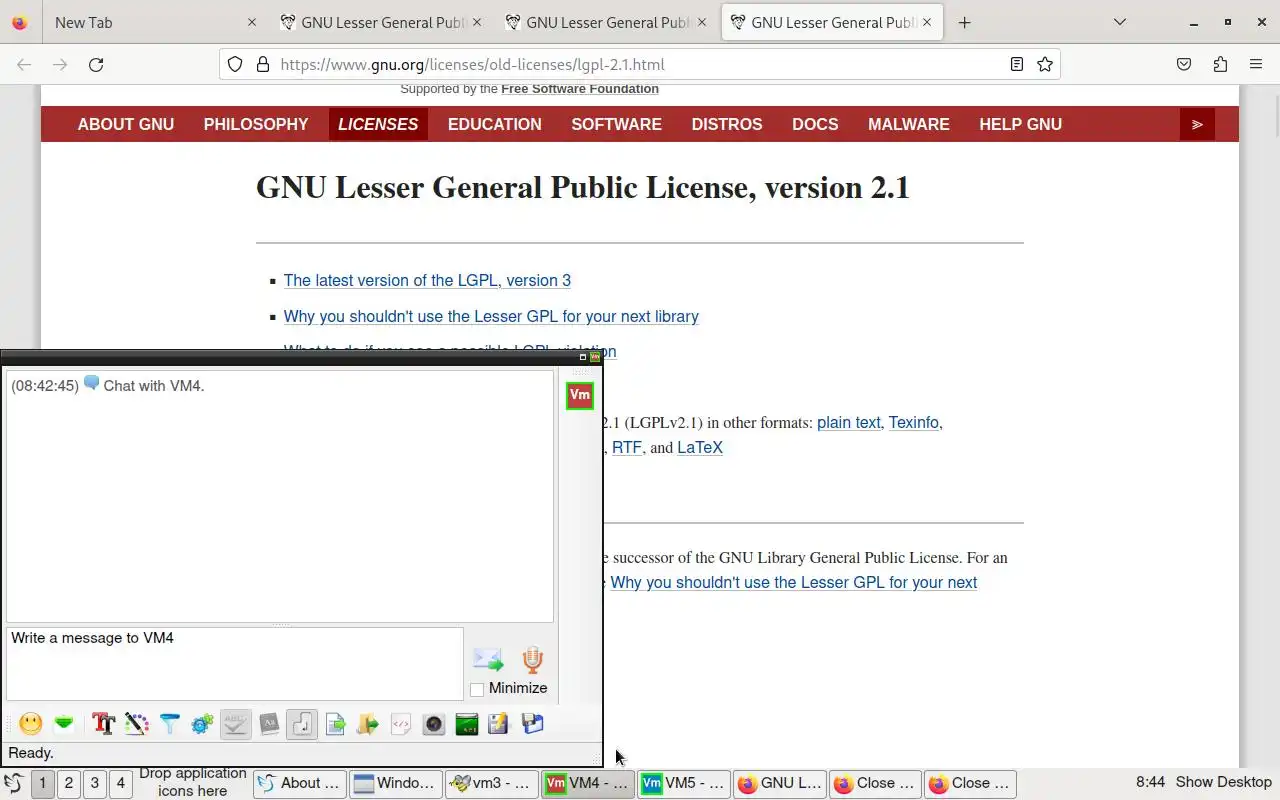Open the RTF format link
The width and height of the screenshot is (1280, 800).
[627, 448]
